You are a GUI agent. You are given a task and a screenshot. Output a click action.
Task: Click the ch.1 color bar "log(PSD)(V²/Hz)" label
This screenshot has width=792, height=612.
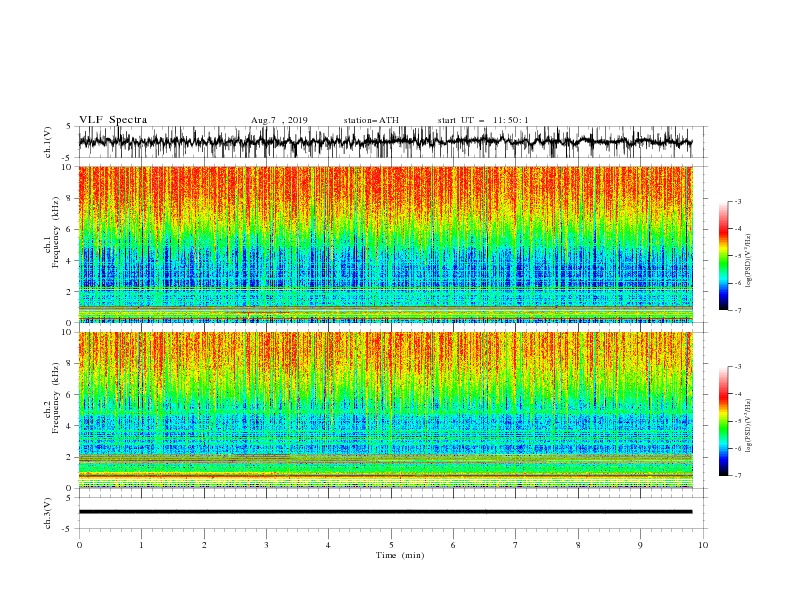[x=748, y=261]
